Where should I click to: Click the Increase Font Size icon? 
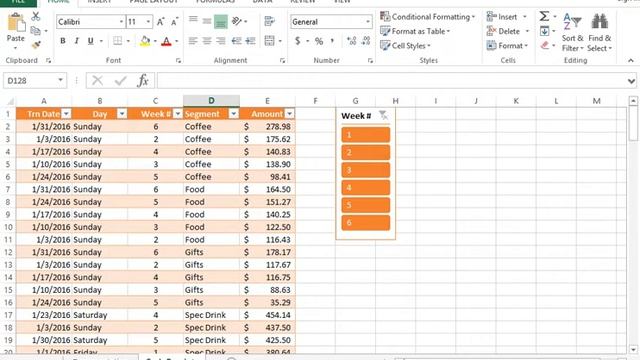tap(160, 22)
